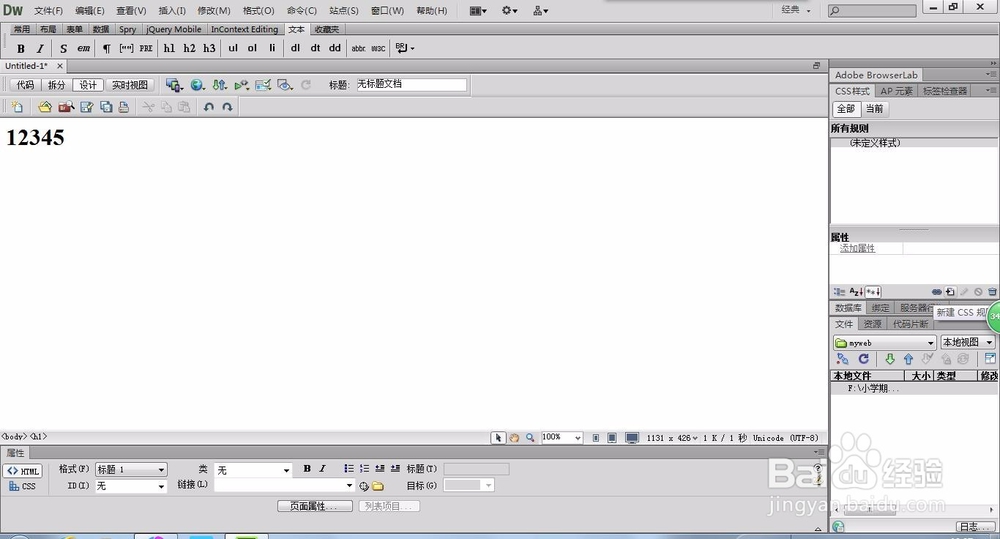Switch to Code view

point(25,85)
